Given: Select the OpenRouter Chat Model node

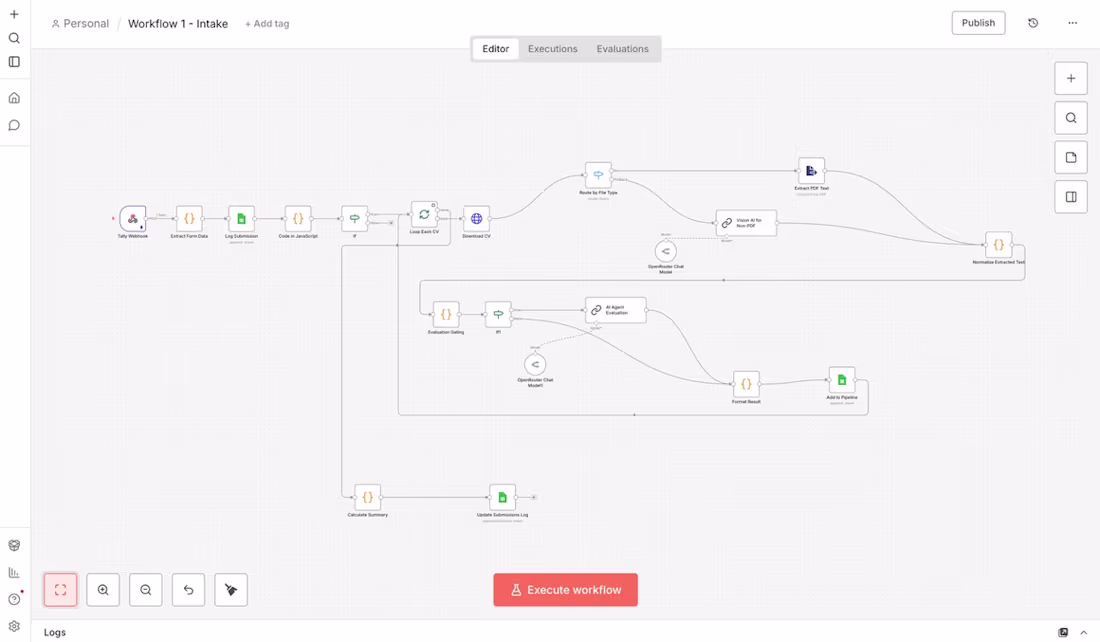Looking at the screenshot, I should (665, 252).
